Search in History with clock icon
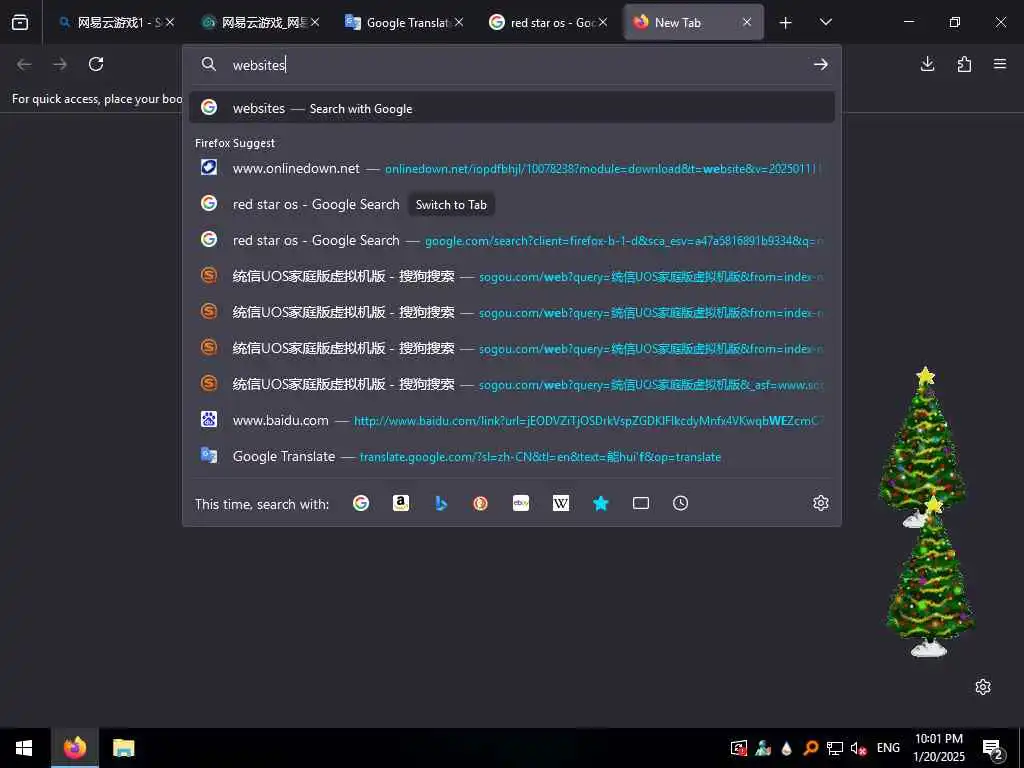Viewport: 1024px width, 768px height. [x=680, y=503]
